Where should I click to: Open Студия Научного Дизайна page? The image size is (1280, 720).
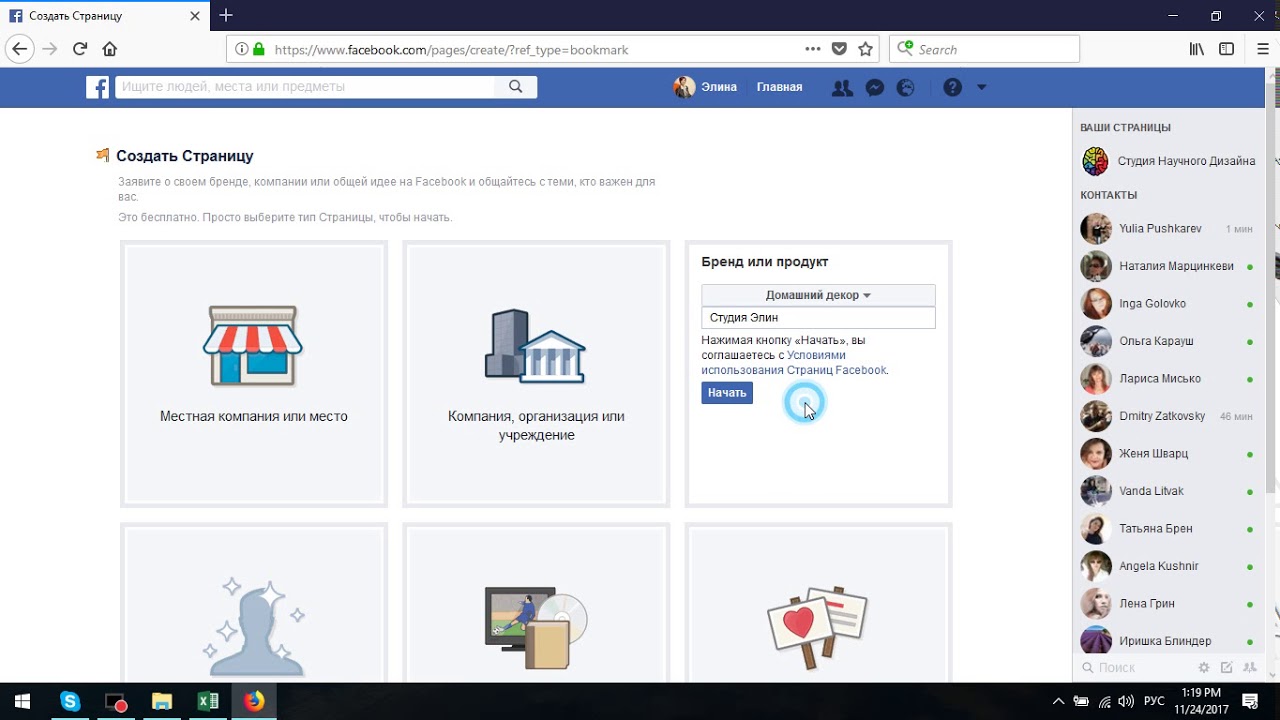click(1168, 161)
